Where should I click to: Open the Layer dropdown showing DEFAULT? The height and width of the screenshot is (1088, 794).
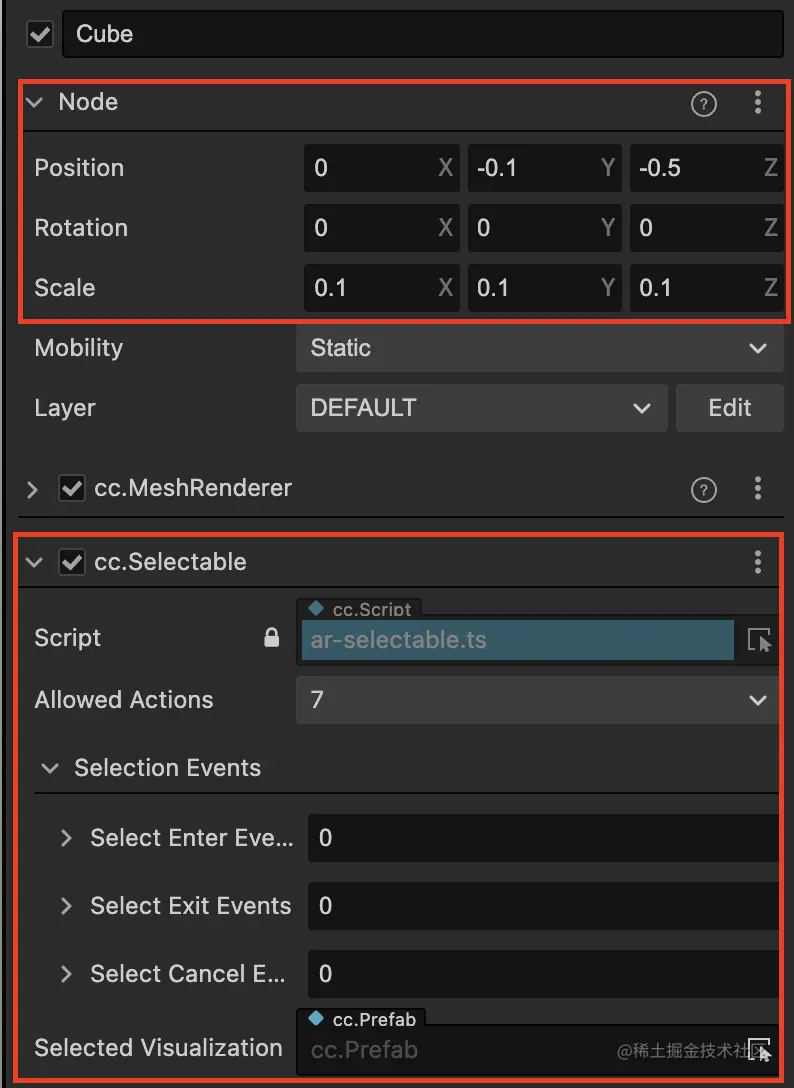point(481,408)
